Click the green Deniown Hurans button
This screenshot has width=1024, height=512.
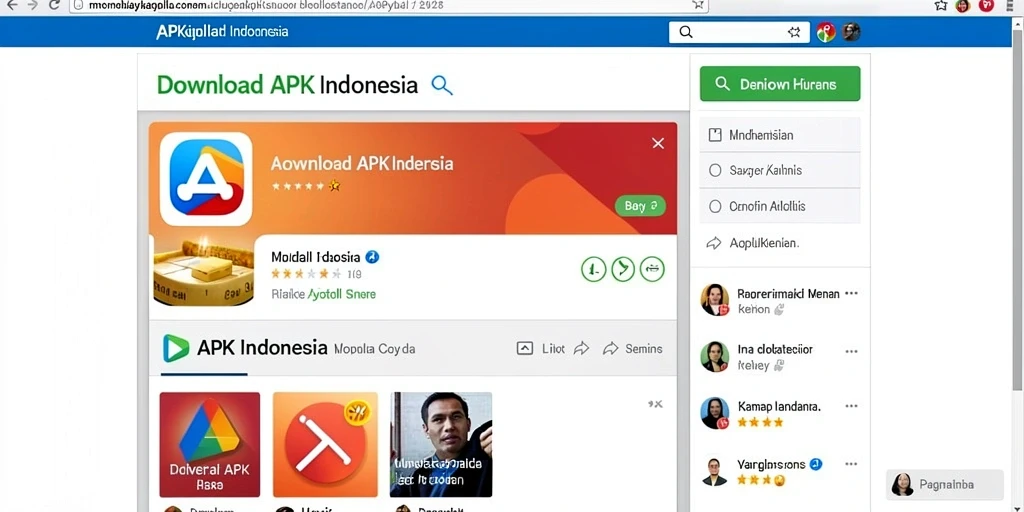pyautogui.click(x=780, y=84)
